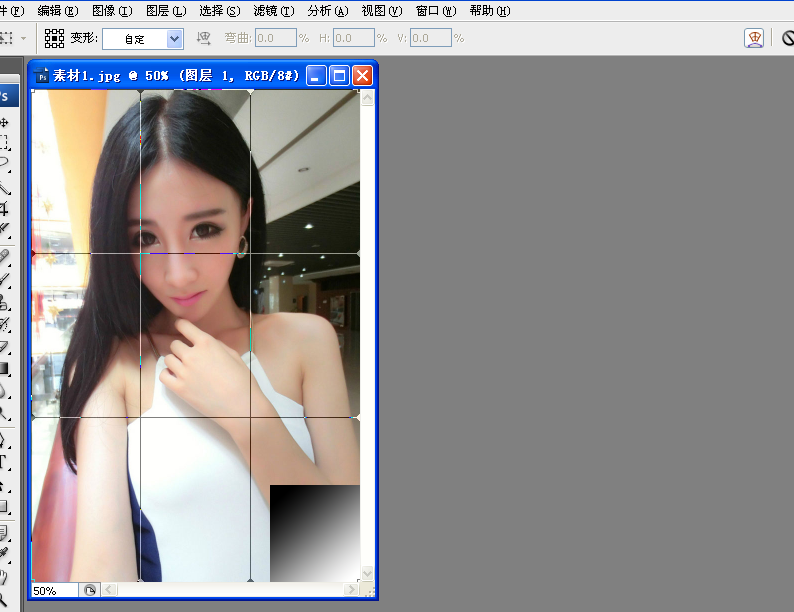Select the Brush tool
794x612 pixels.
pos(4,279)
